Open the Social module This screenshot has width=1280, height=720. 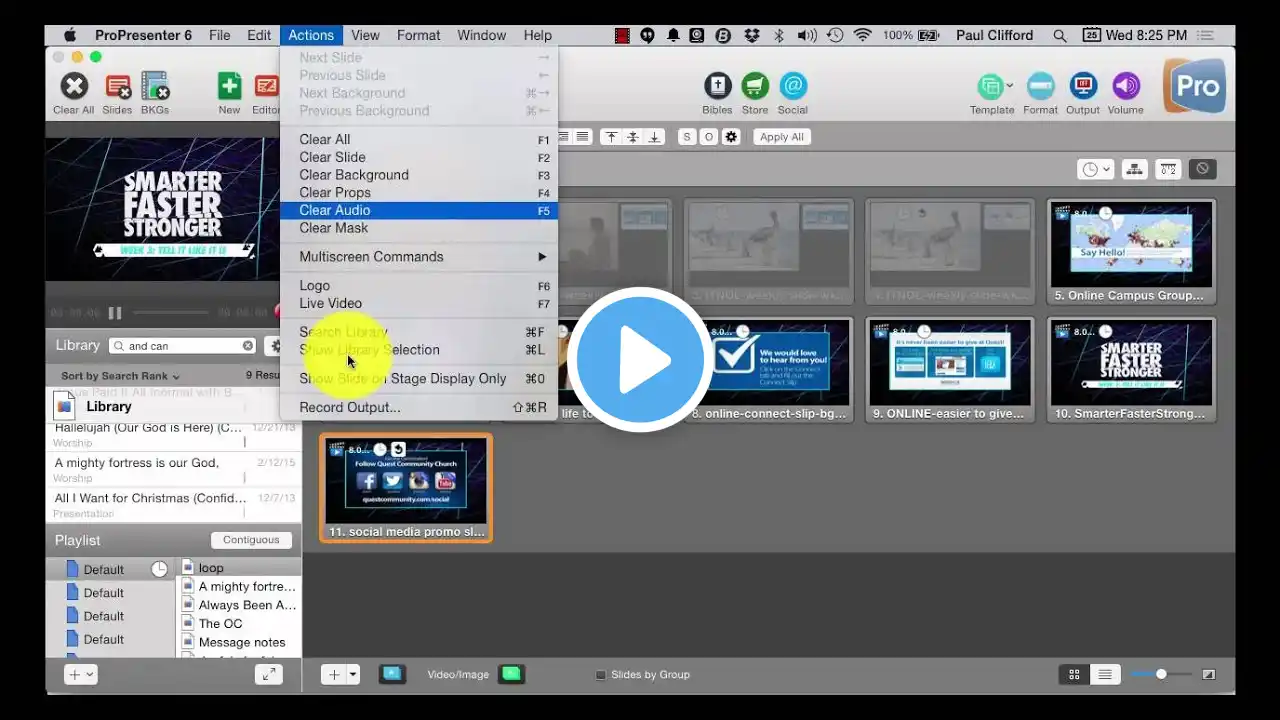point(793,86)
